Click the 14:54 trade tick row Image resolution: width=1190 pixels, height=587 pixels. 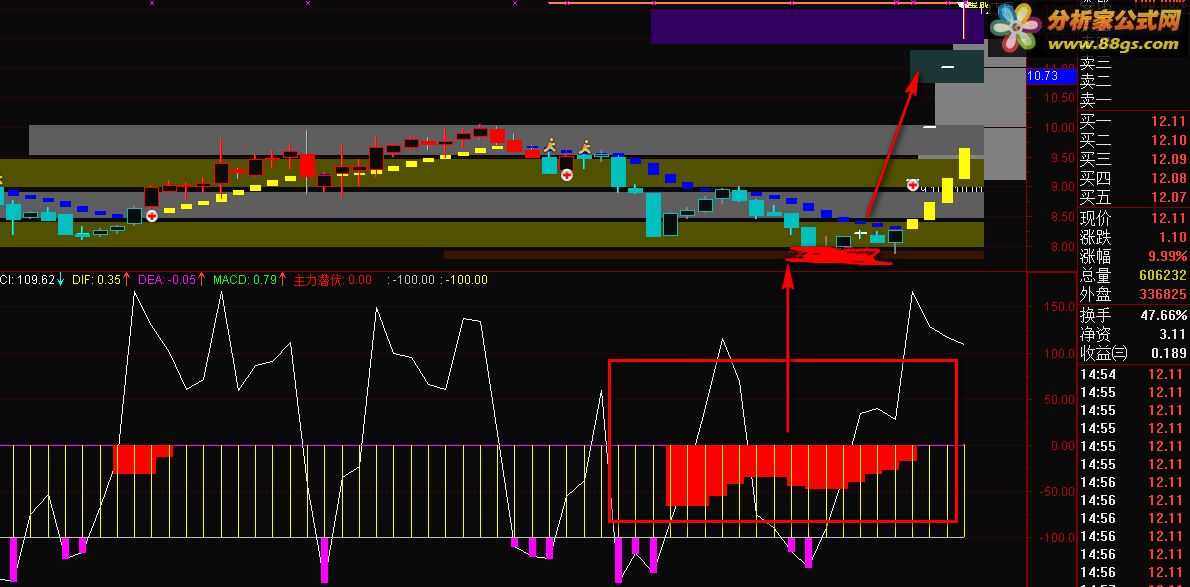(1134, 374)
